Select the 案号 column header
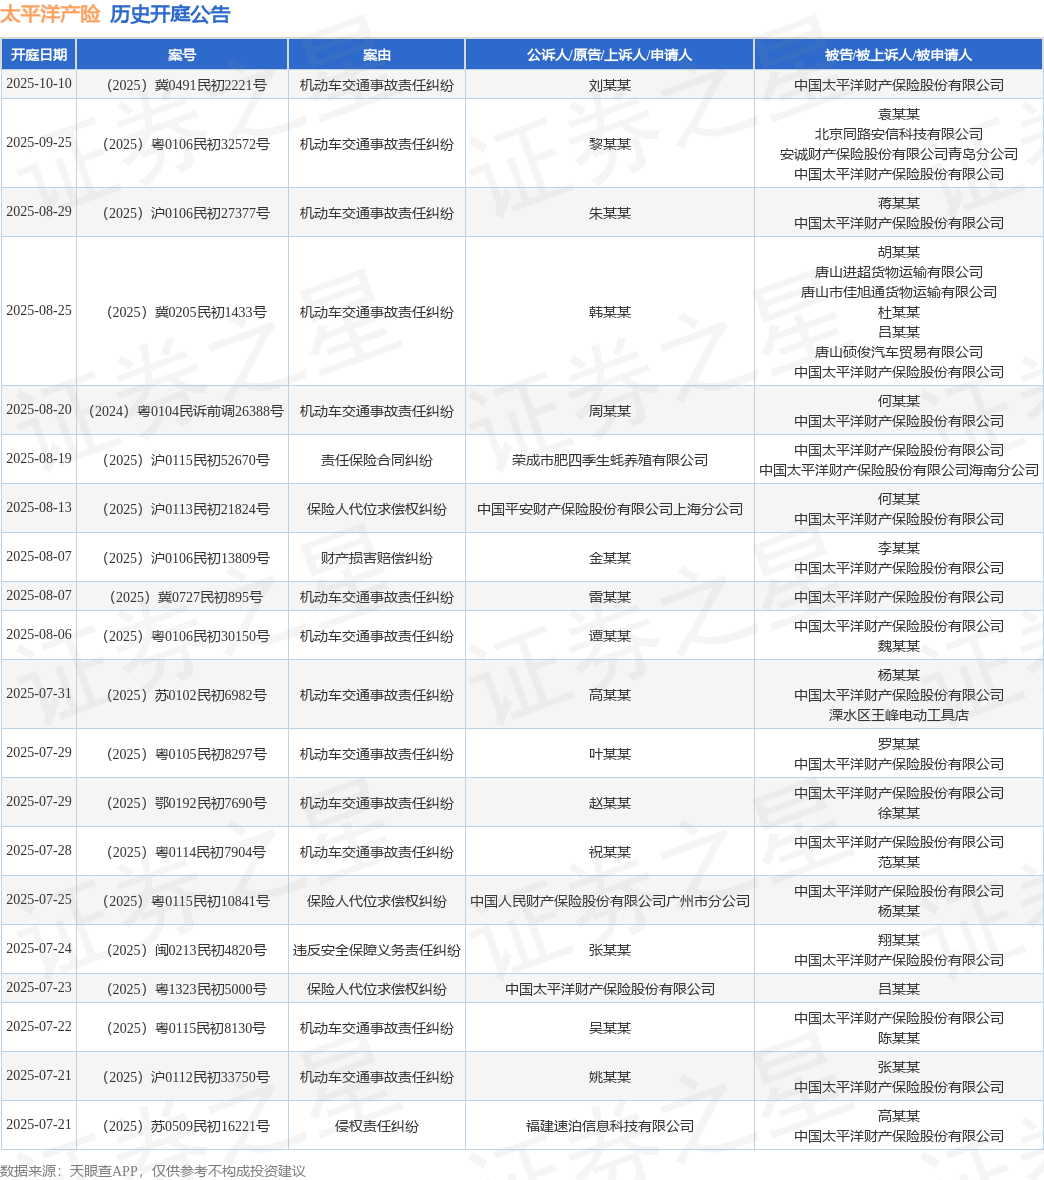 coord(182,55)
